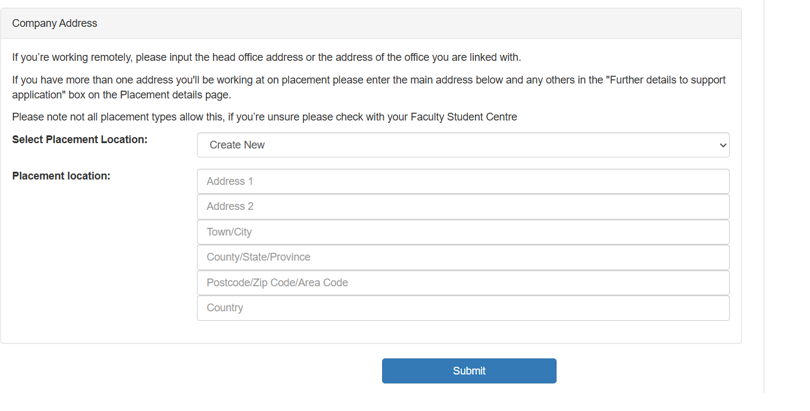The height and width of the screenshot is (411, 810).
Task: Click the "Create New" selected option text
Action: pos(237,145)
